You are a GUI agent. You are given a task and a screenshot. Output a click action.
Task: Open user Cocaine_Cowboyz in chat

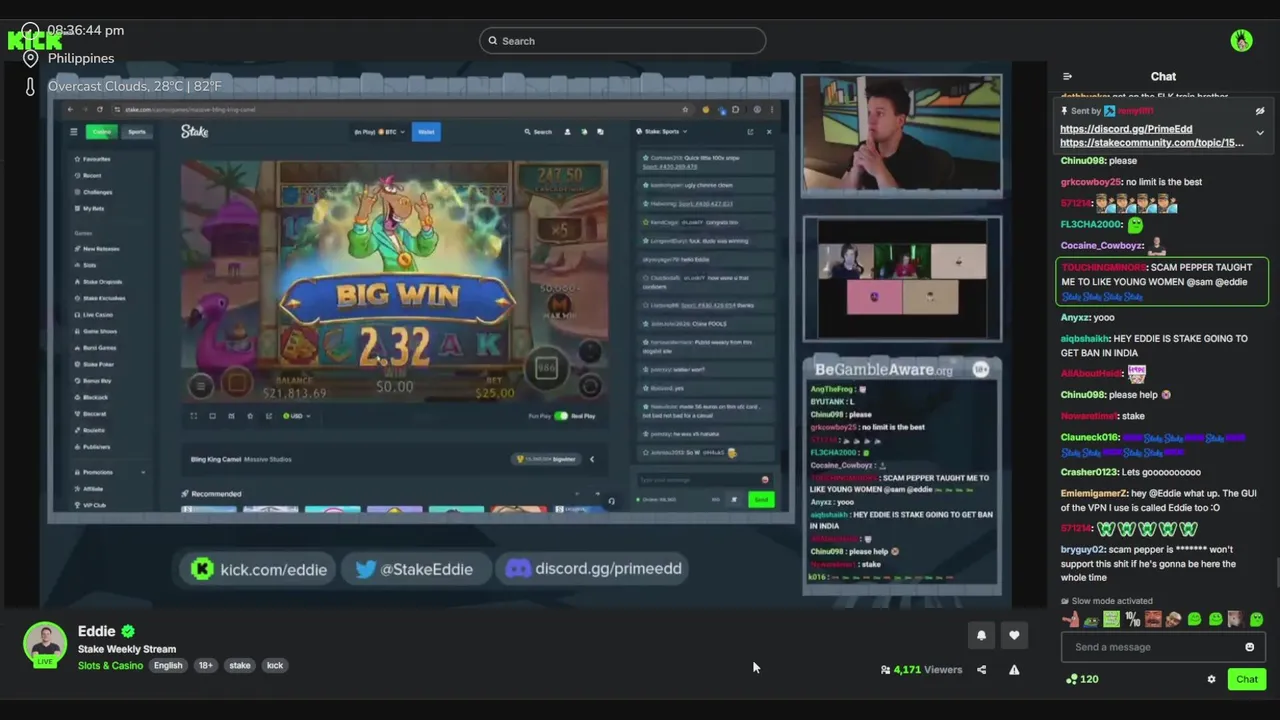point(1101,246)
